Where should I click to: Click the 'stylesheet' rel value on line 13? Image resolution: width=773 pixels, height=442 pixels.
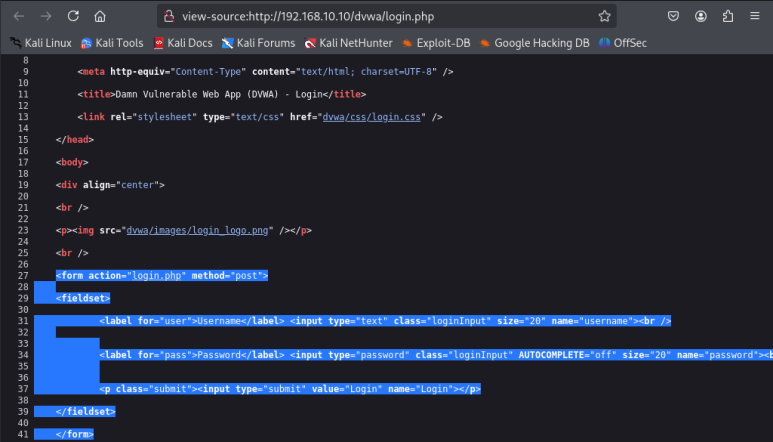click(165, 117)
